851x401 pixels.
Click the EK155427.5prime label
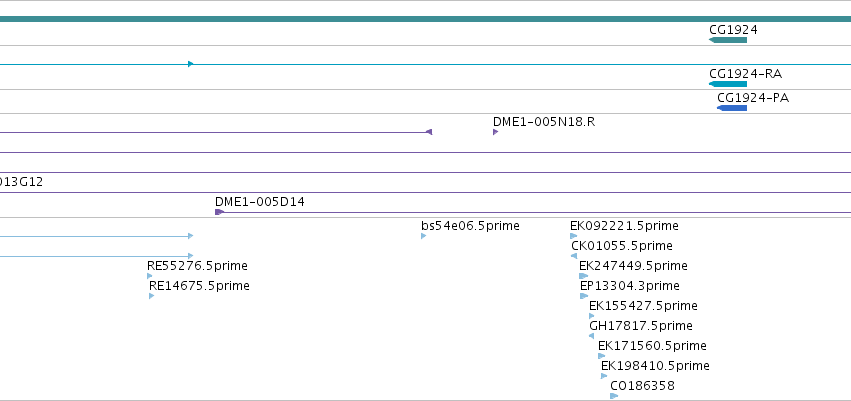tap(643, 306)
